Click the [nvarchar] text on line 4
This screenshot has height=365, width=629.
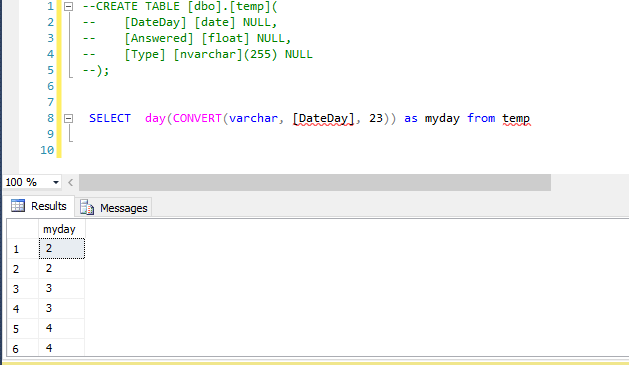pos(209,55)
